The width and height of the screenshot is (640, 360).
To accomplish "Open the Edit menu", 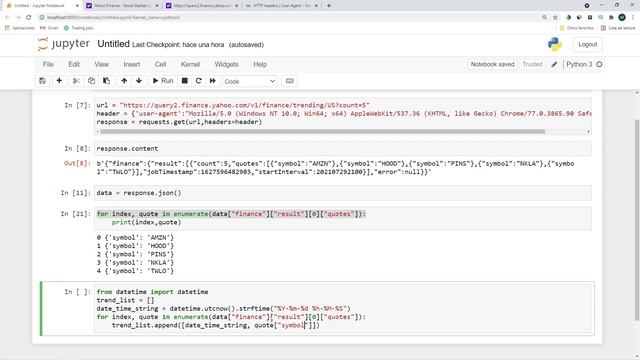I will [x=74, y=64].
